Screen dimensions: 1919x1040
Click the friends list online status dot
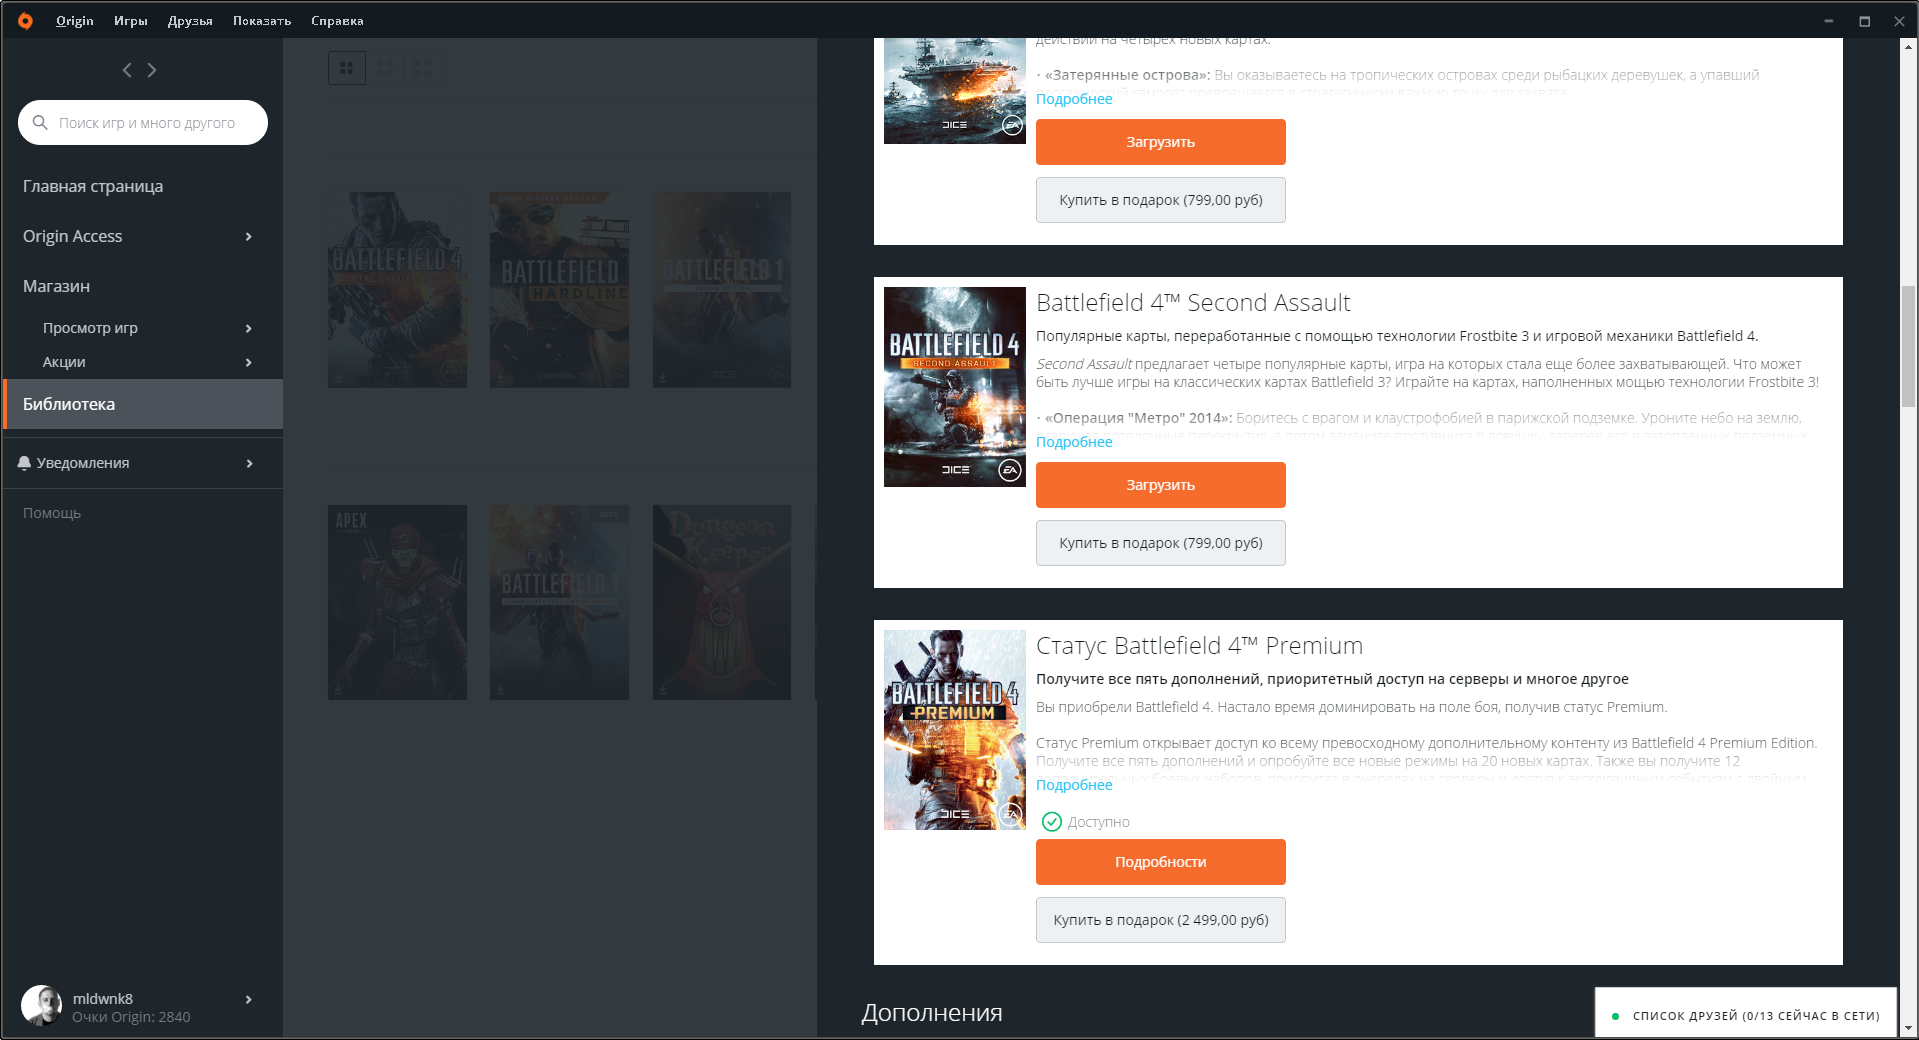coord(1615,1016)
